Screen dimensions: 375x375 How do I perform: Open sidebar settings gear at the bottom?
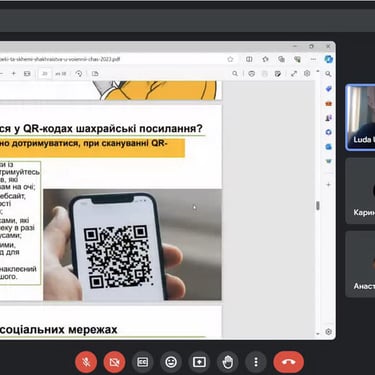pos(328,332)
